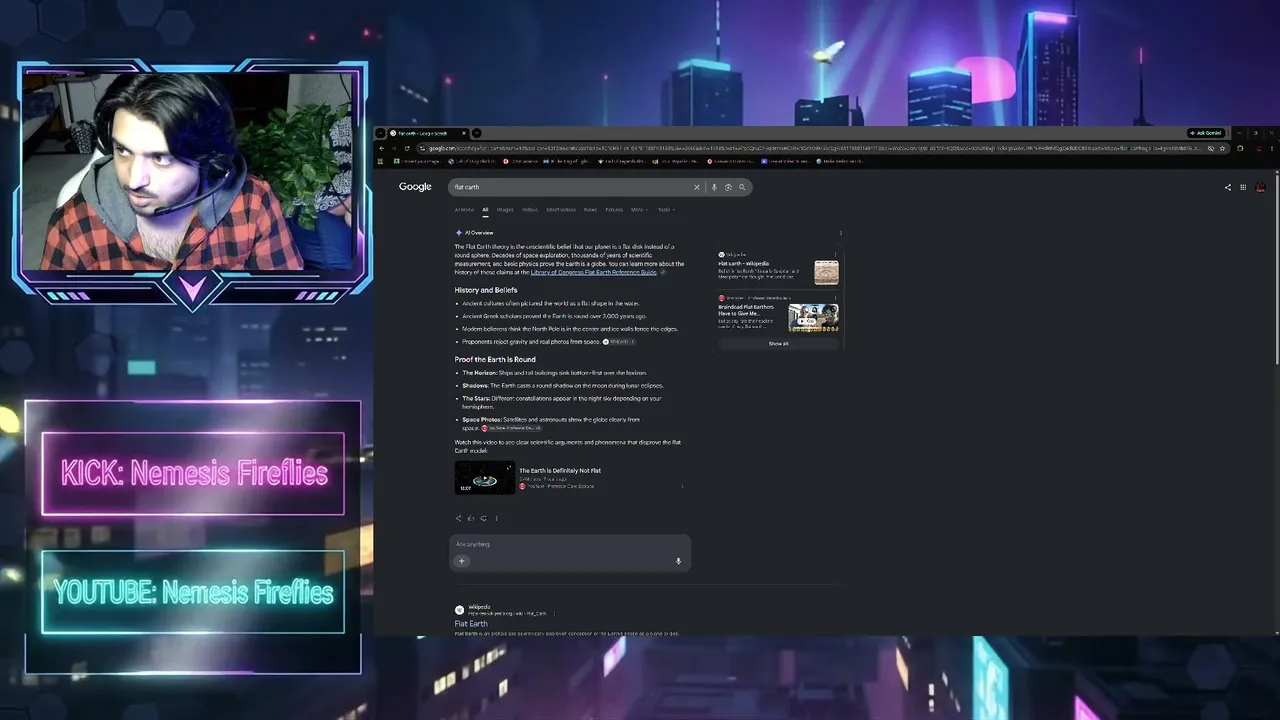Start voice search from the Google search bar
The image size is (1280, 720).
[714, 187]
